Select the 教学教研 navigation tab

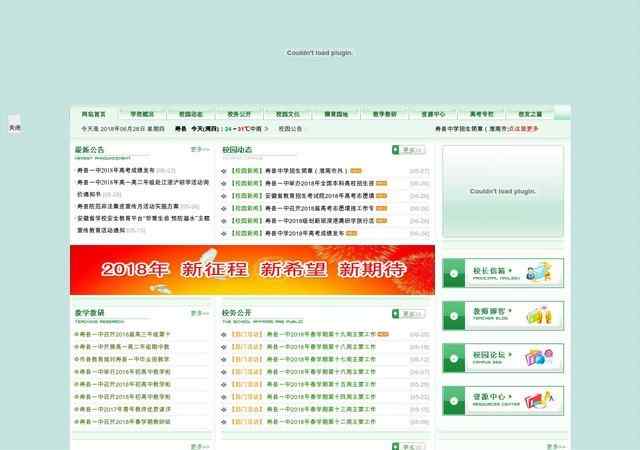point(385,115)
